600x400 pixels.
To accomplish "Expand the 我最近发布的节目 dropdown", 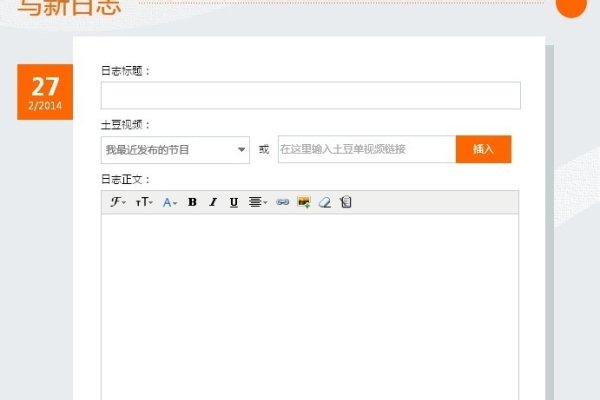I will point(175,150).
